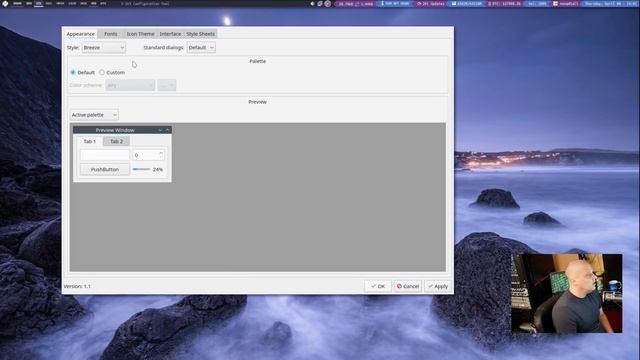Switch to Tab 2 in Preview Window
The height and width of the screenshot is (360, 640).
coord(116,141)
